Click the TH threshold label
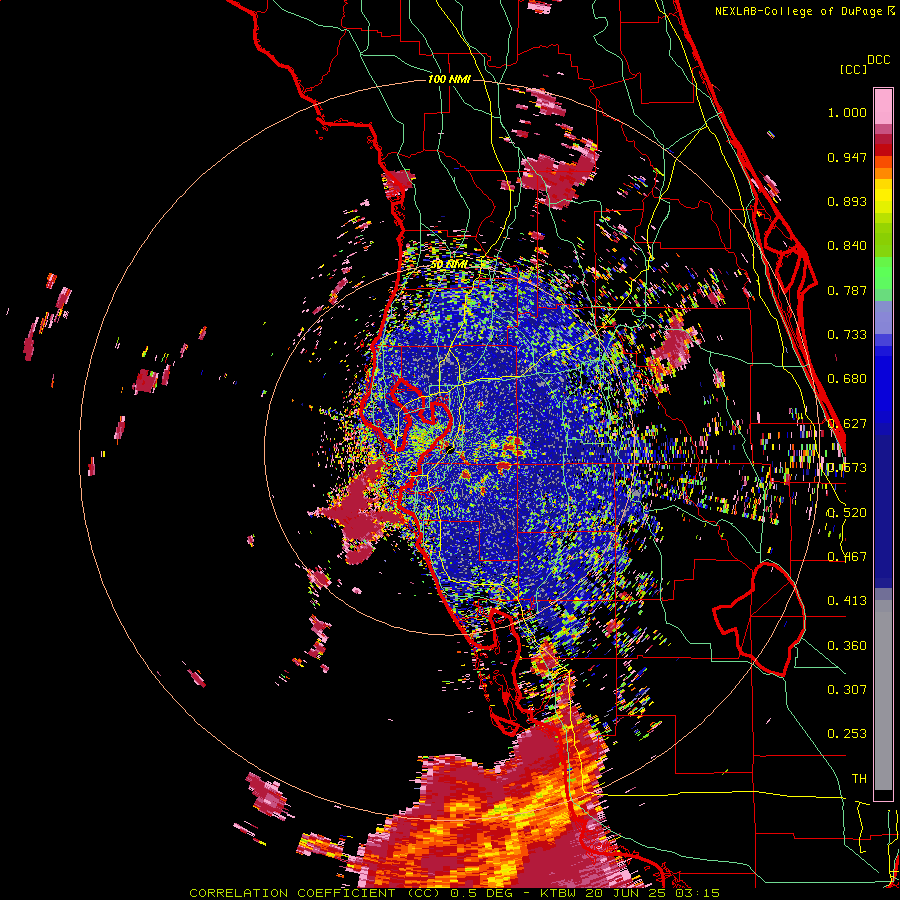The image size is (900, 900). coord(859,779)
